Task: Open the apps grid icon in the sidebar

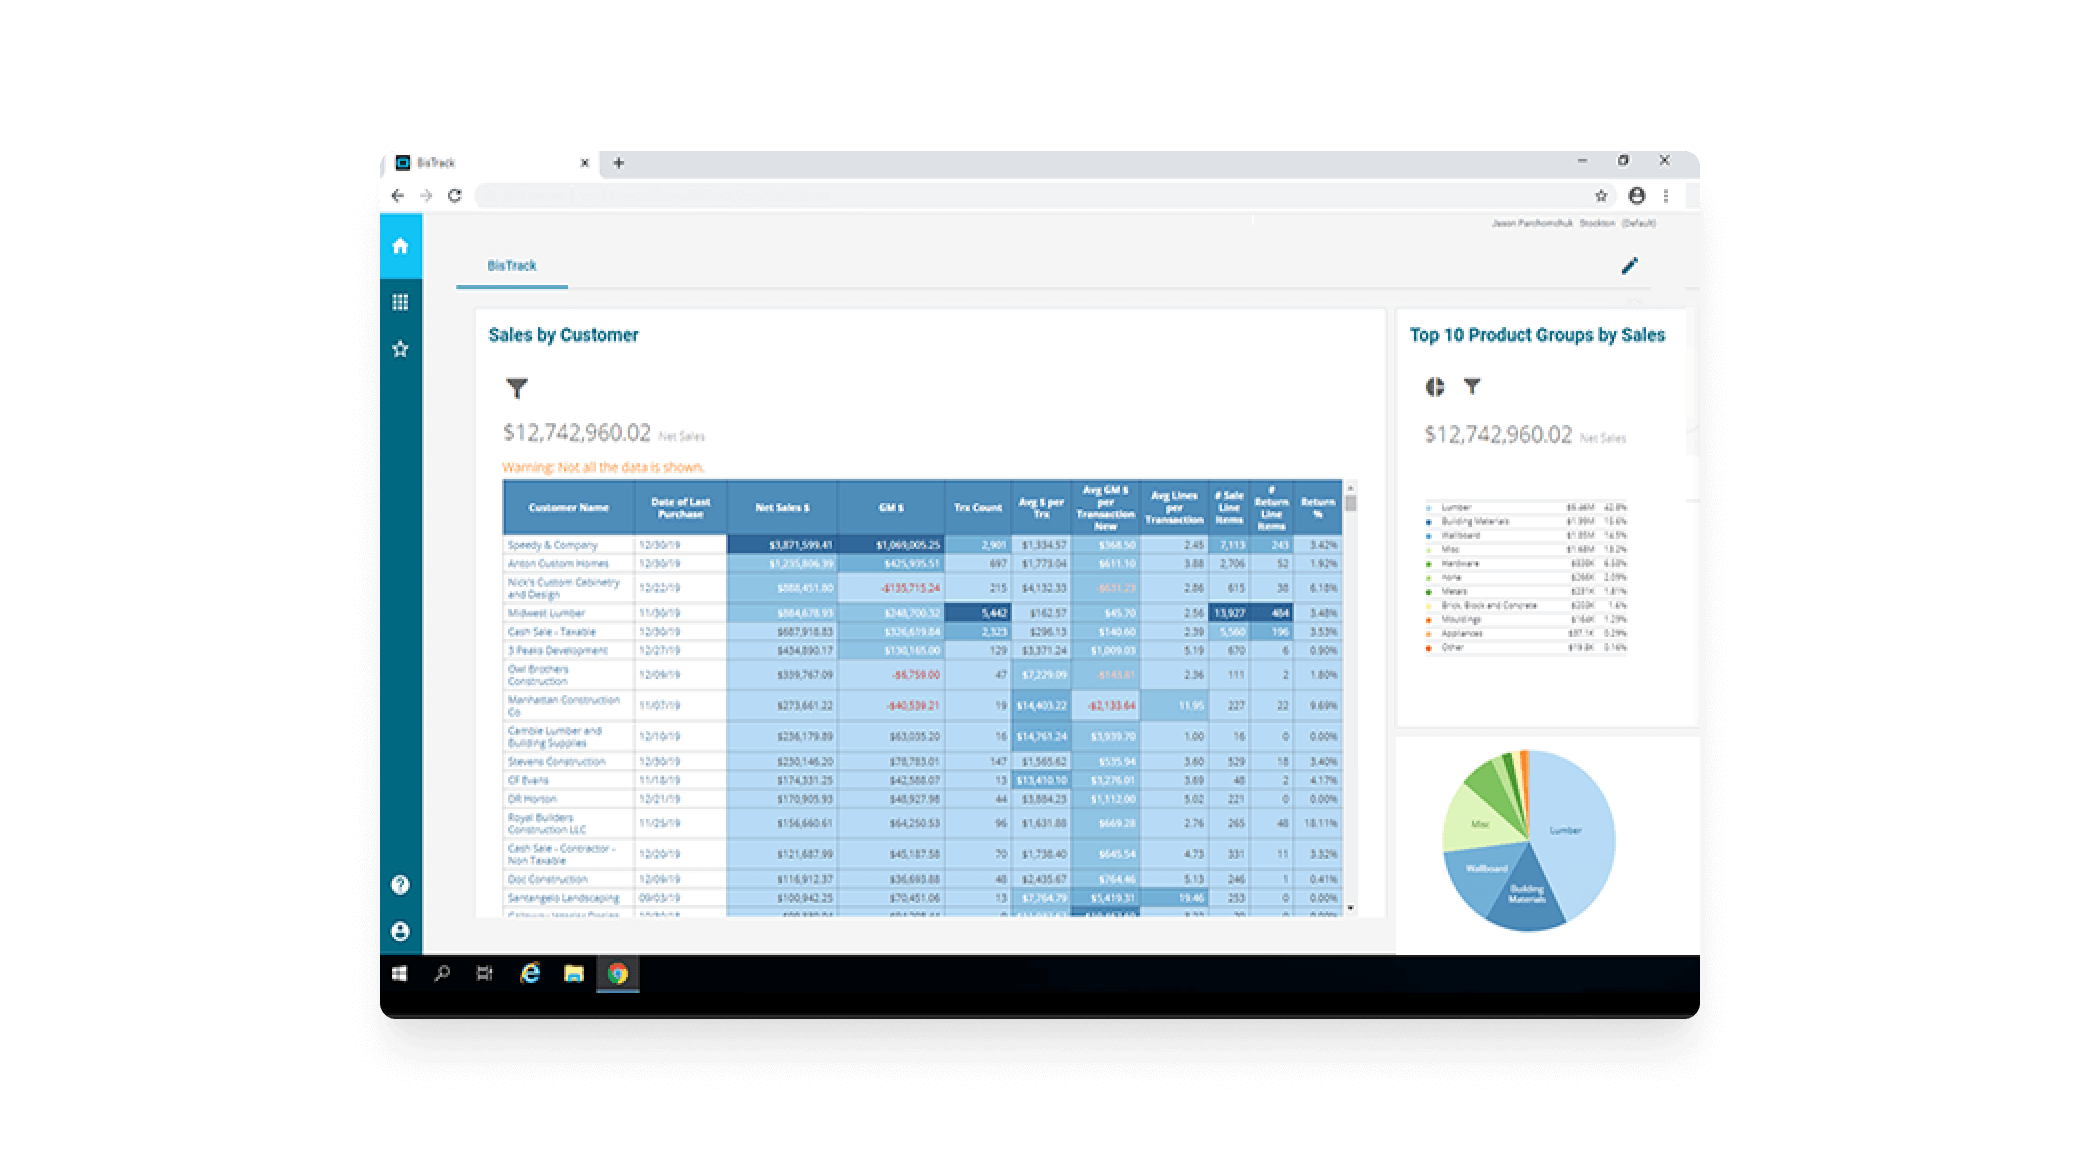Action: click(x=399, y=301)
